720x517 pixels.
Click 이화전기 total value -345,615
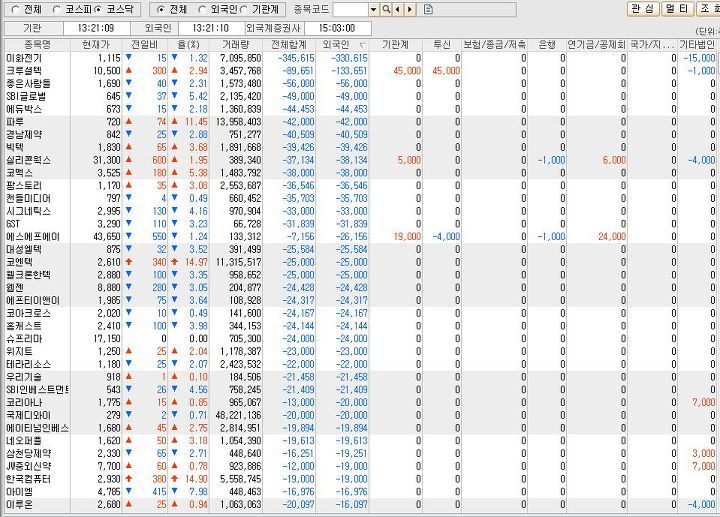(296, 58)
